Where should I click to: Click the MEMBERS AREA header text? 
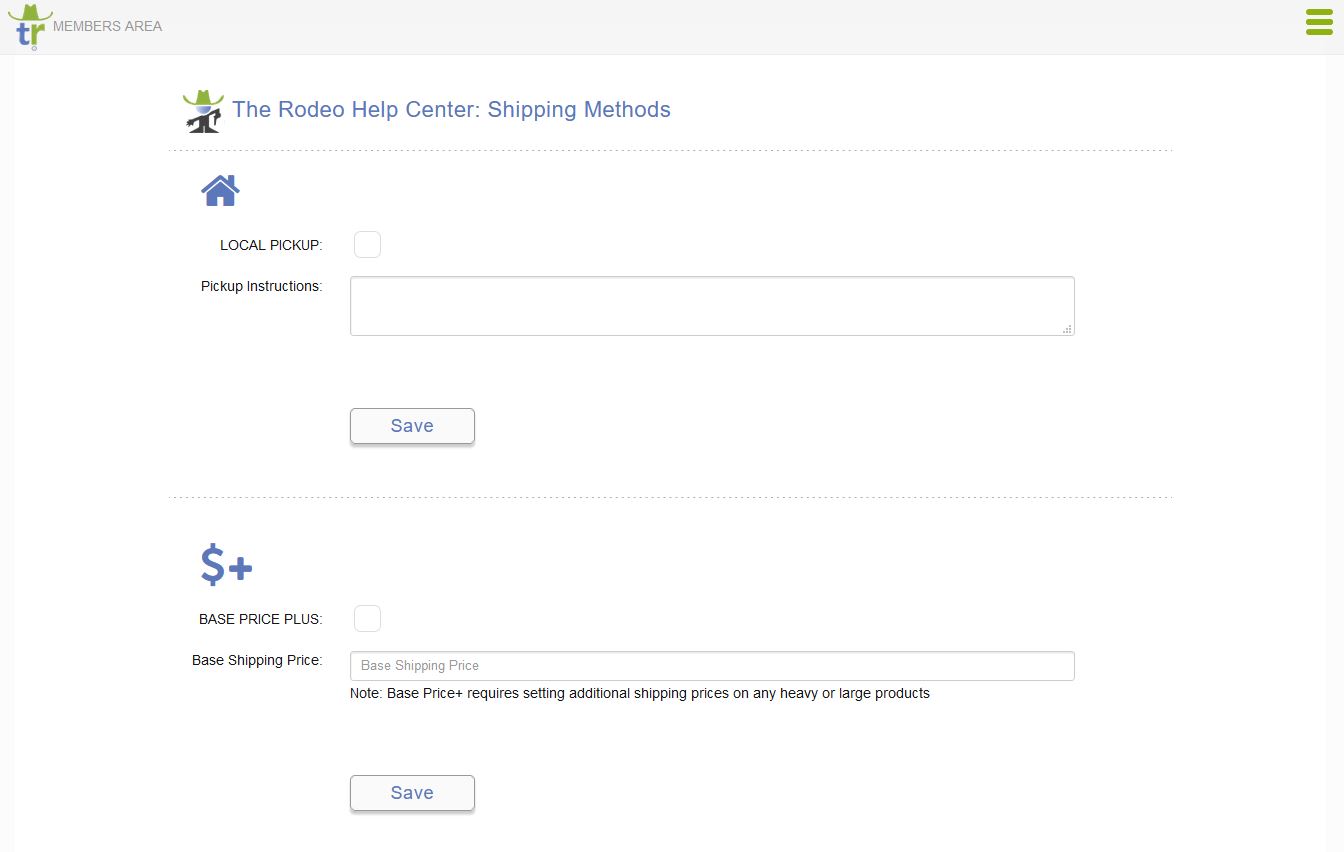point(107,26)
